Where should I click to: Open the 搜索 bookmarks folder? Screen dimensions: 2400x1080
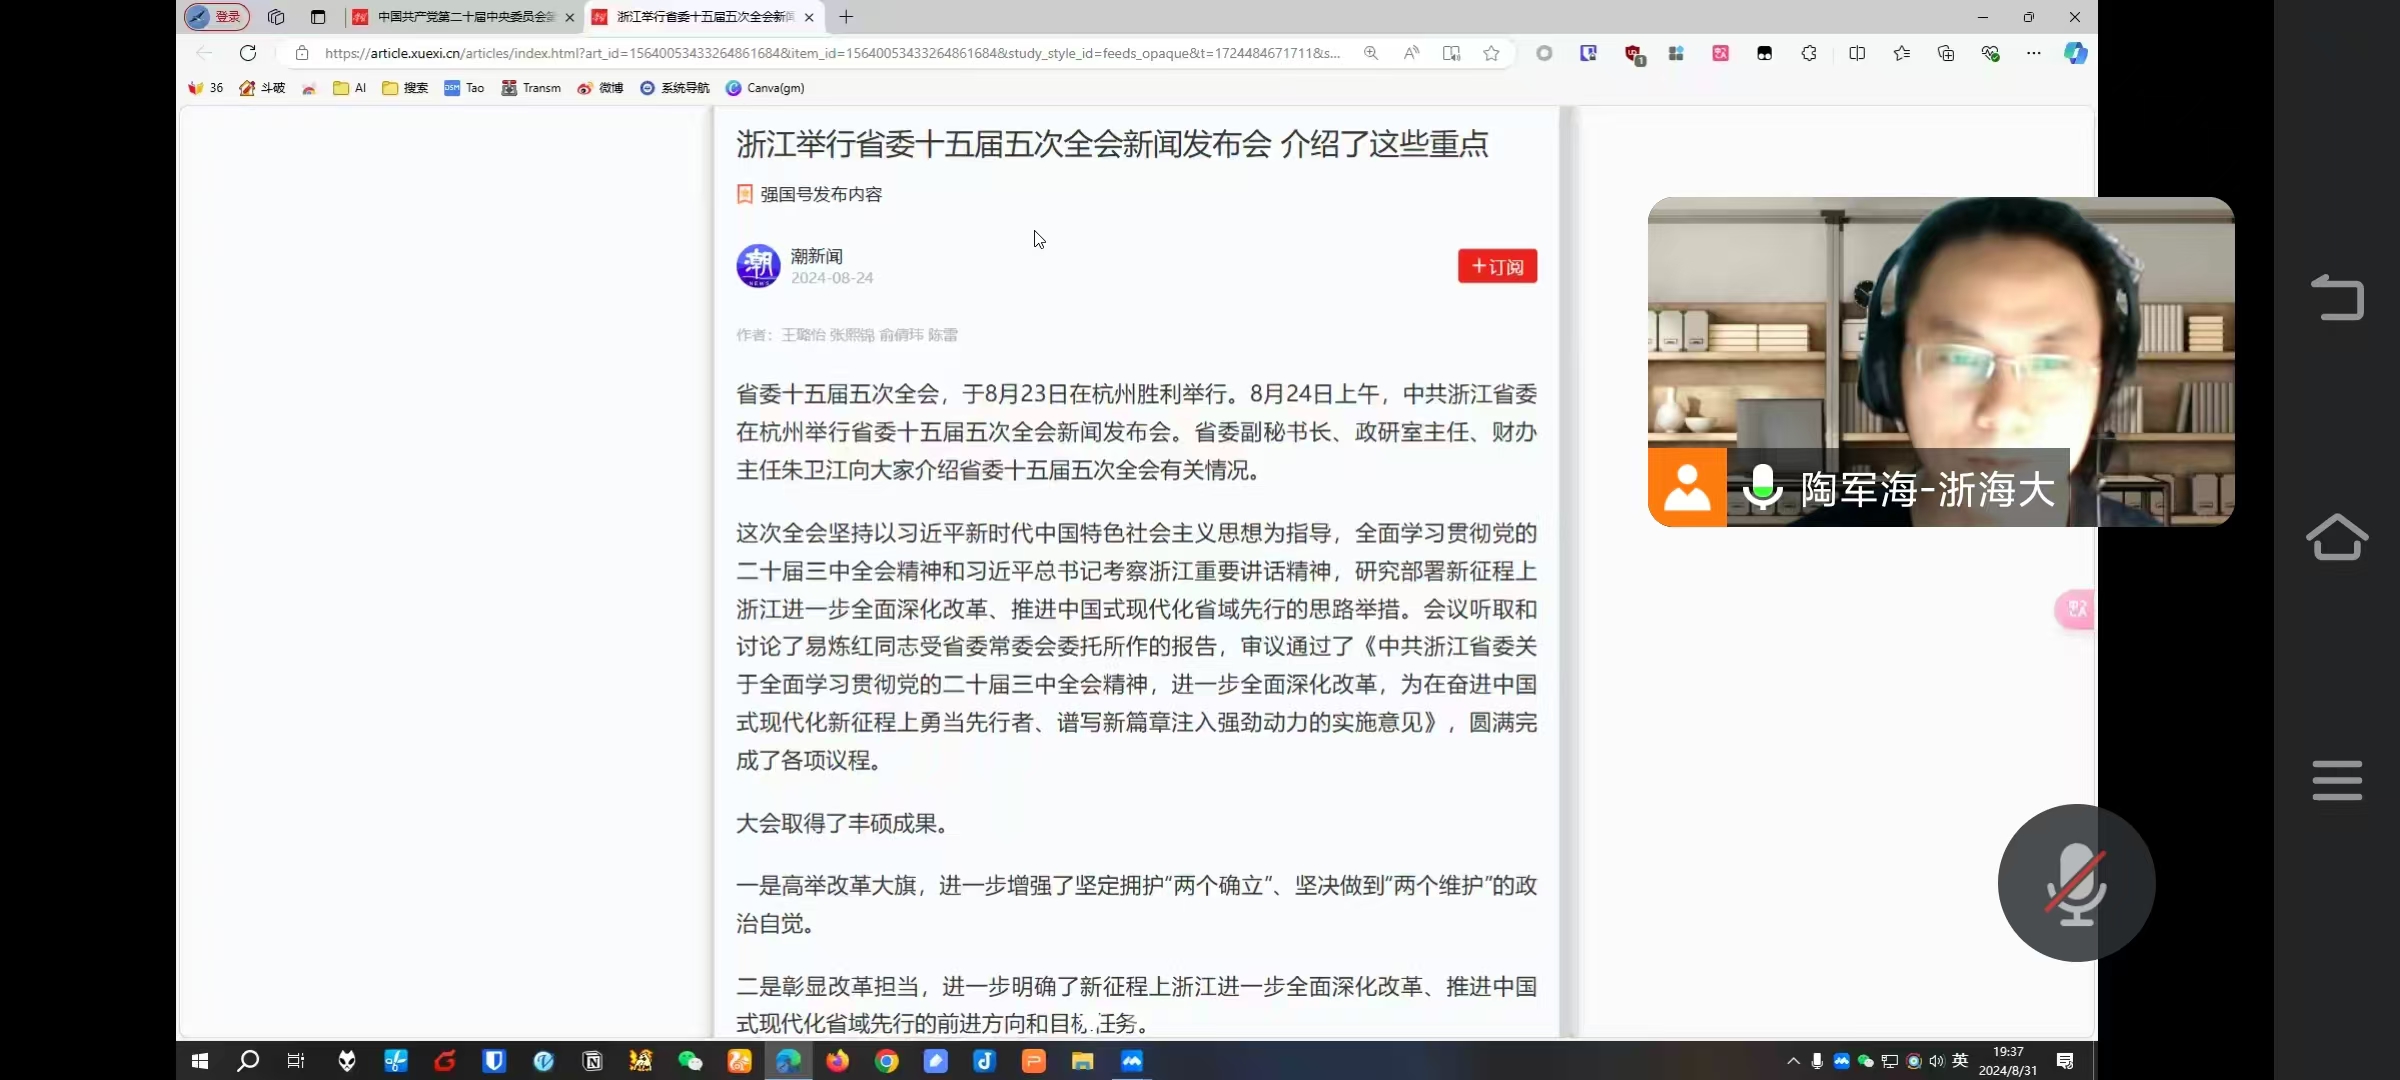[x=405, y=88]
